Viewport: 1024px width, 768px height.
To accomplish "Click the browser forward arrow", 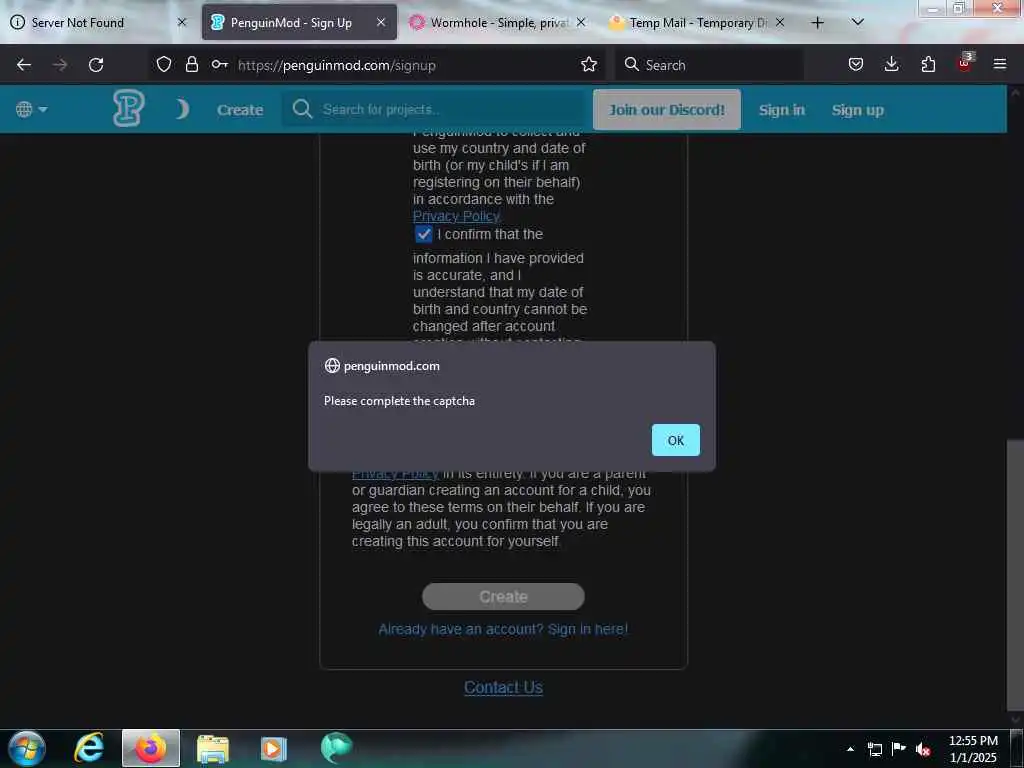I will point(60,65).
